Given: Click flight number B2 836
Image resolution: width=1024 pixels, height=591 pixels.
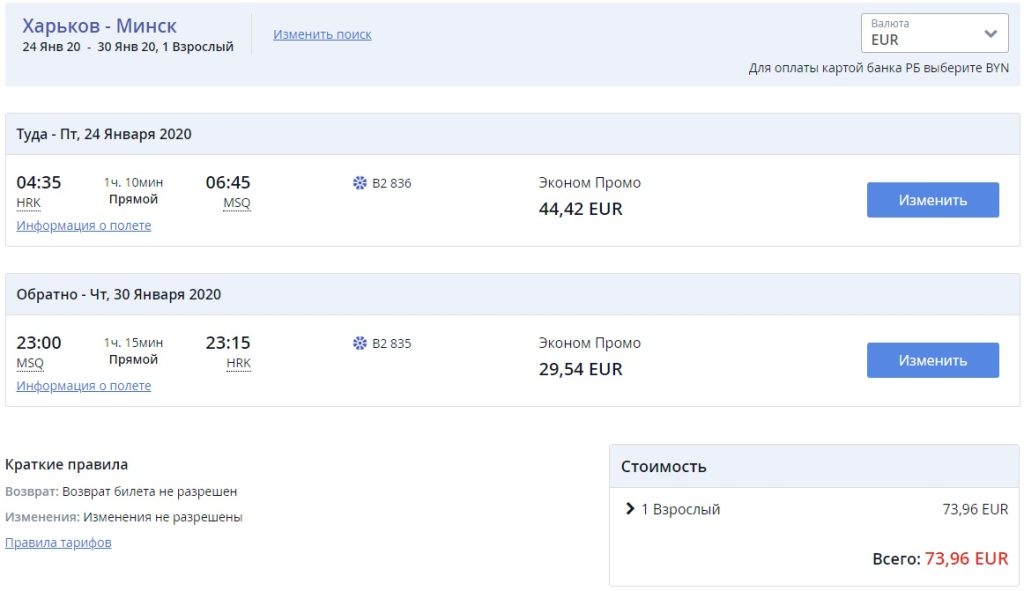Looking at the screenshot, I should click(391, 183).
